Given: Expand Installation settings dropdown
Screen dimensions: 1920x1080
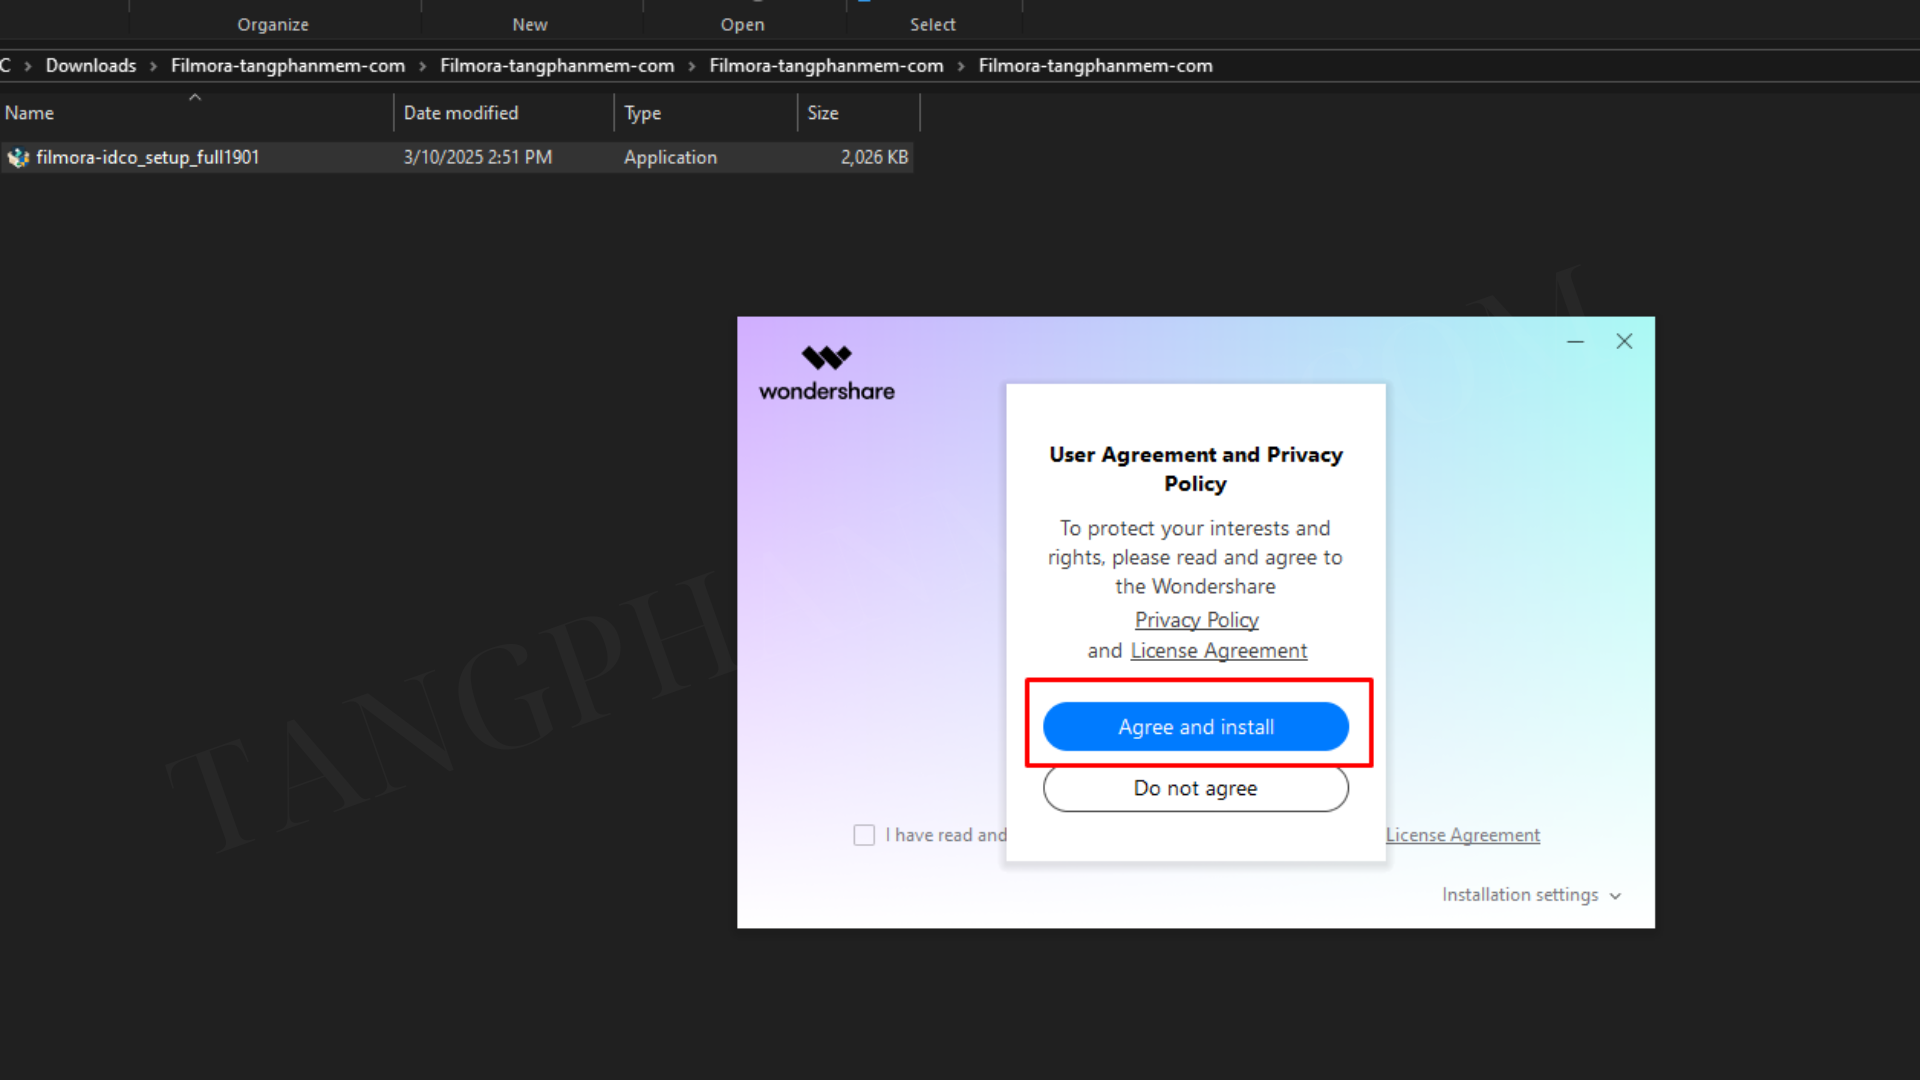Looking at the screenshot, I should point(1531,895).
